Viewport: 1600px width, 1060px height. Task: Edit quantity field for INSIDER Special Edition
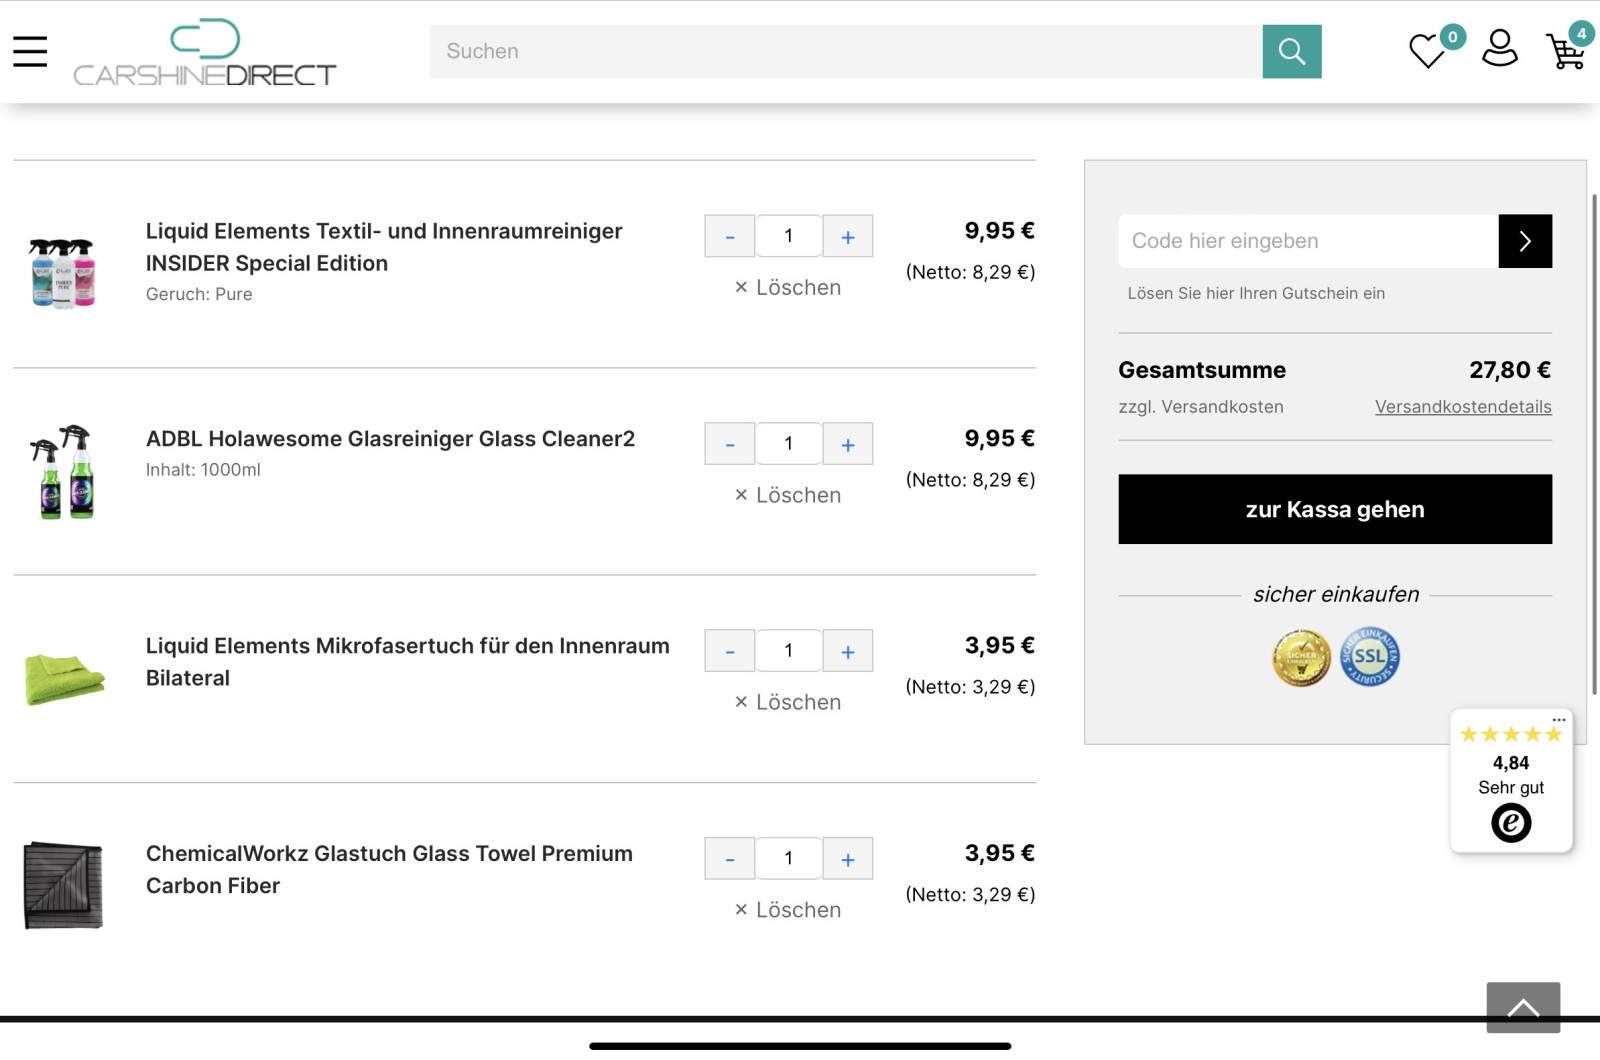click(789, 236)
